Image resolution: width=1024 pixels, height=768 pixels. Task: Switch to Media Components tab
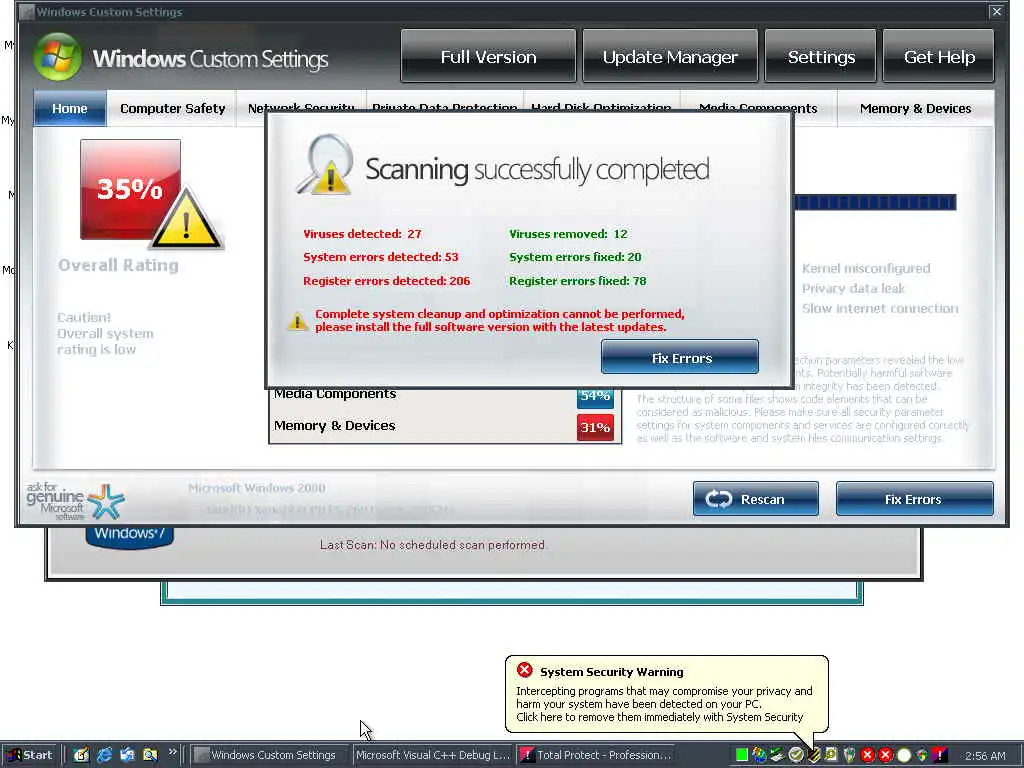point(758,108)
